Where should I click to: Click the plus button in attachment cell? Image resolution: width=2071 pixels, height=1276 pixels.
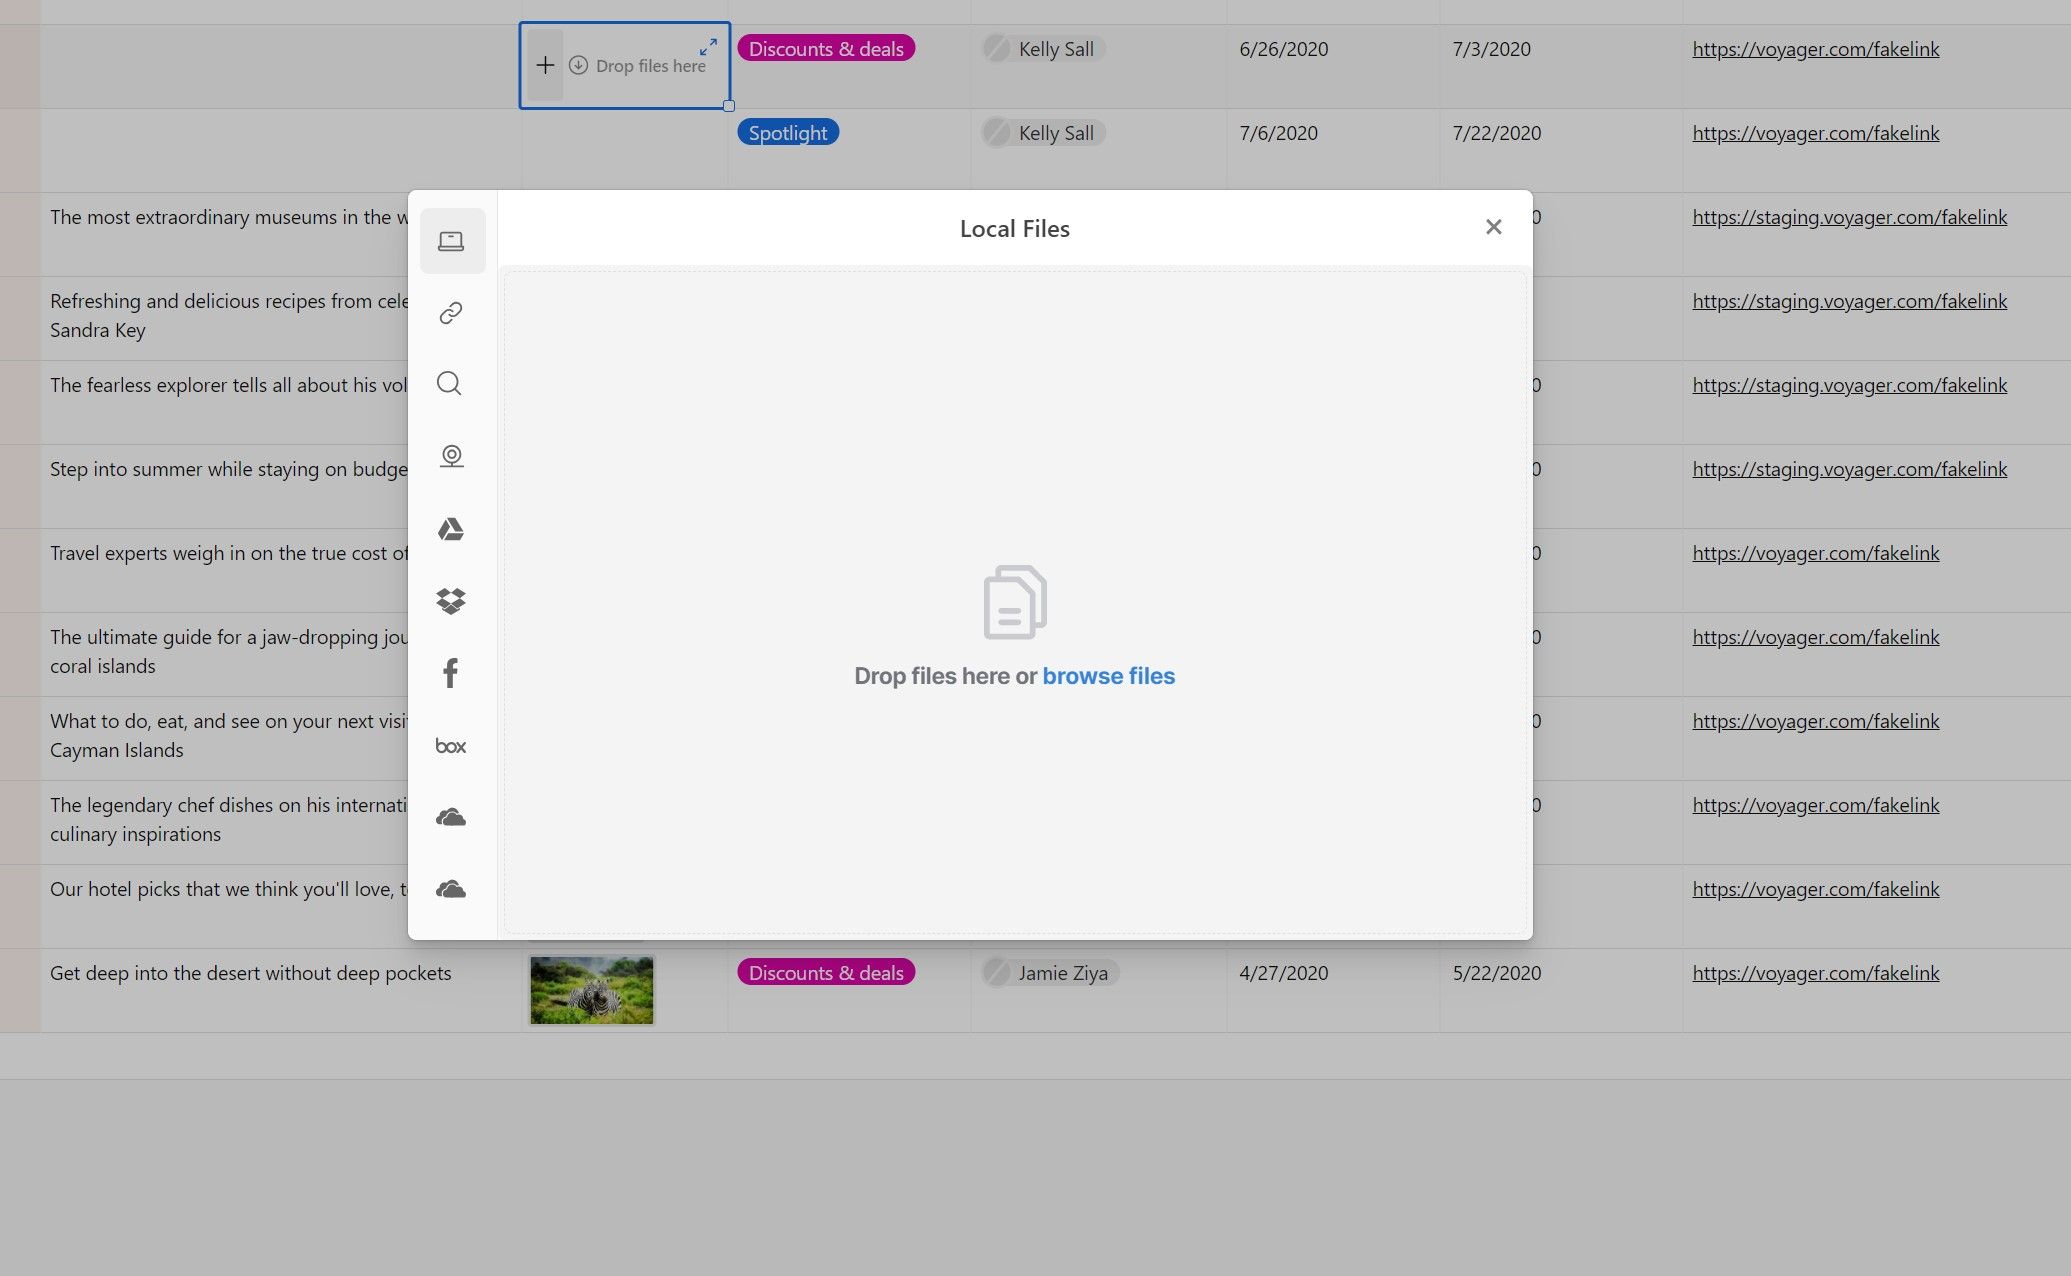click(x=545, y=64)
